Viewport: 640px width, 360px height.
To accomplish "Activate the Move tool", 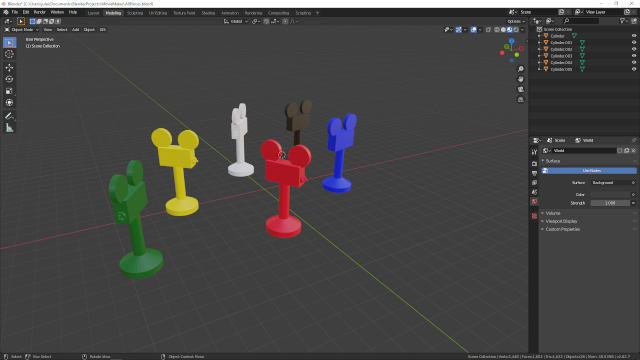I will (9, 67).
